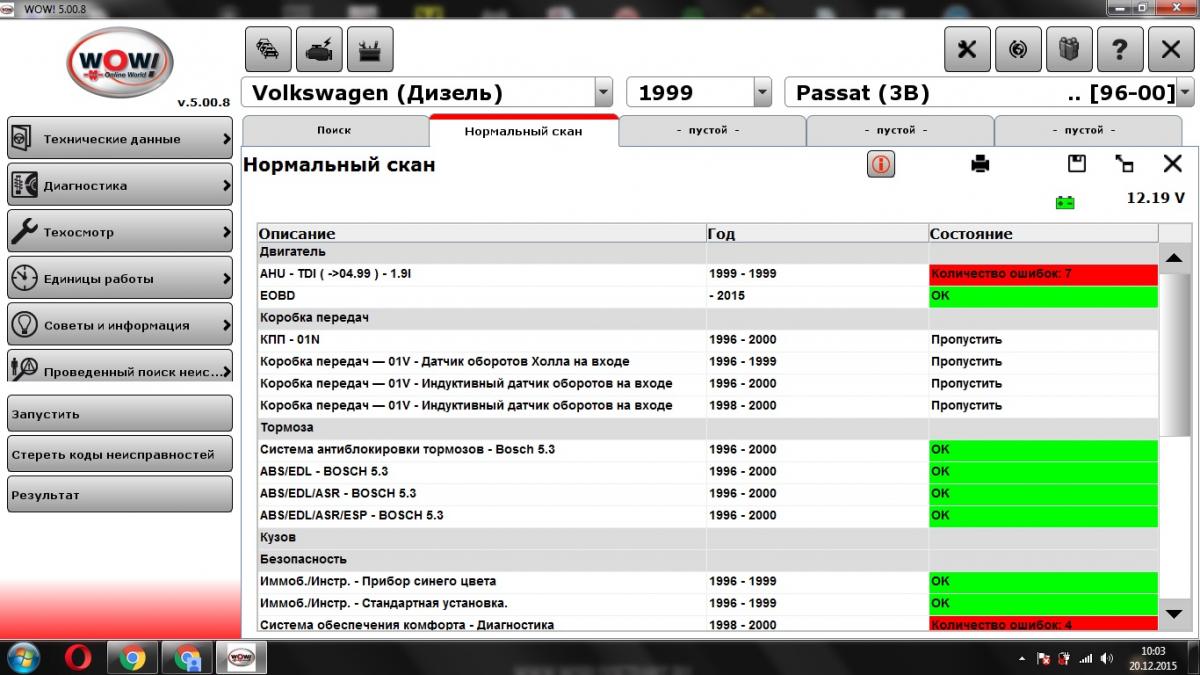Click the Год column header
Image resolution: width=1200 pixels, height=675 pixels.
(817, 234)
